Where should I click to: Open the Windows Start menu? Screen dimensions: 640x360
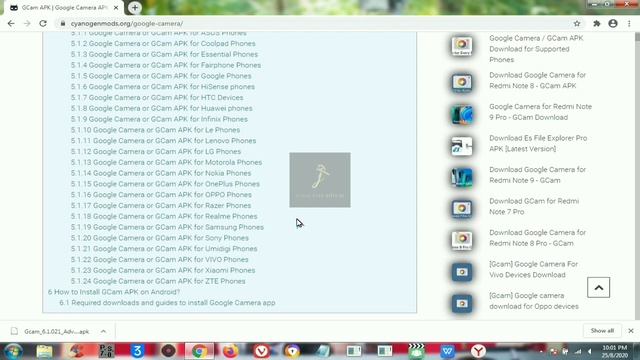click(13, 351)
